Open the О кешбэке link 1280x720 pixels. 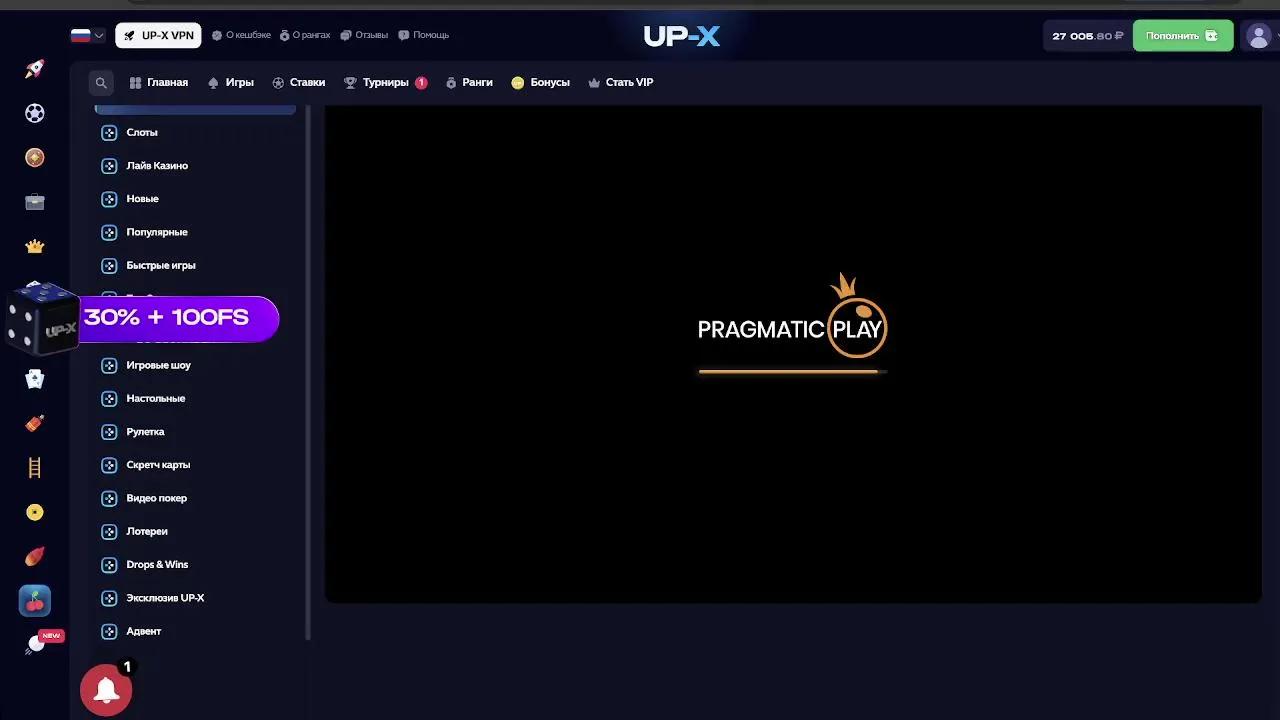coord(241,35)
